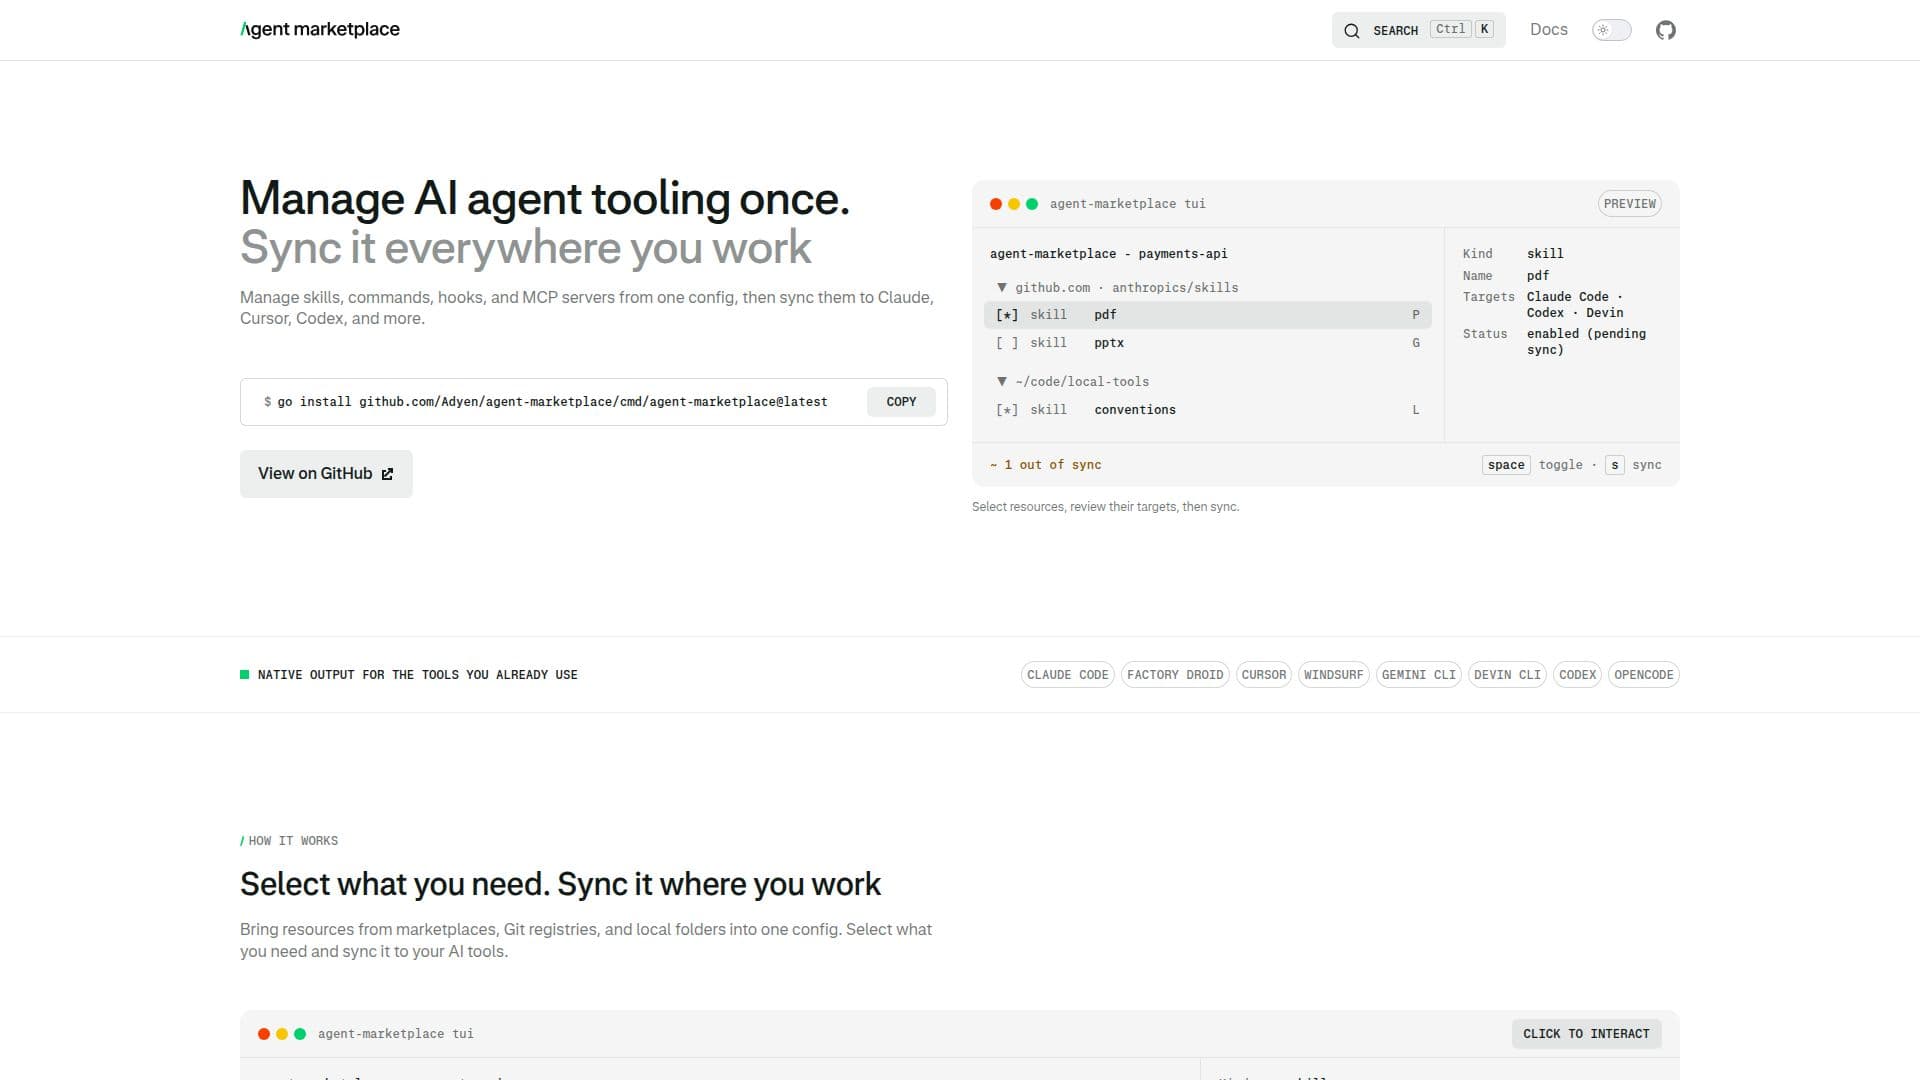Click the '~ 1 out of sync' status
Viewport: 1920px width, 1080px height.
pos(1045,465)
